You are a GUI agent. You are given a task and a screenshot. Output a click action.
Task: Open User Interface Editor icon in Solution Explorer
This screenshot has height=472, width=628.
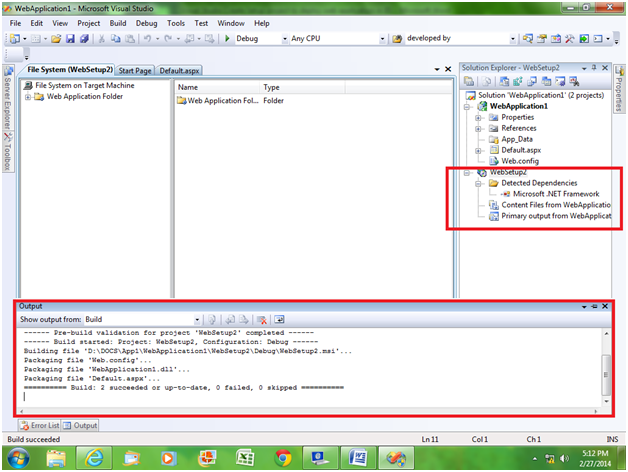[546, 82]
